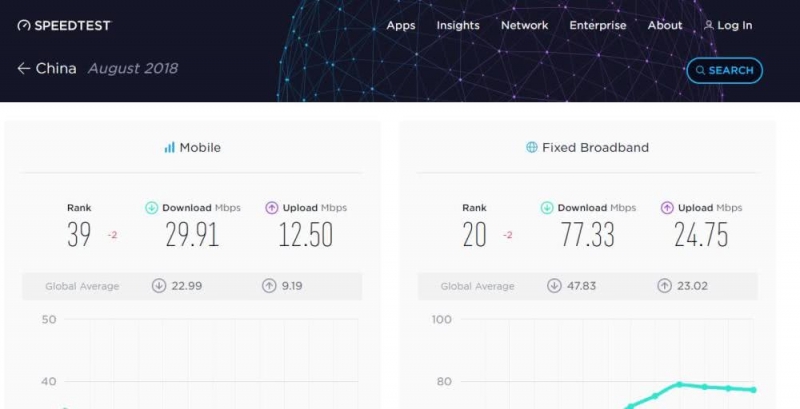
Task: Click the user icon next to Log In
Action: point(708,25)
